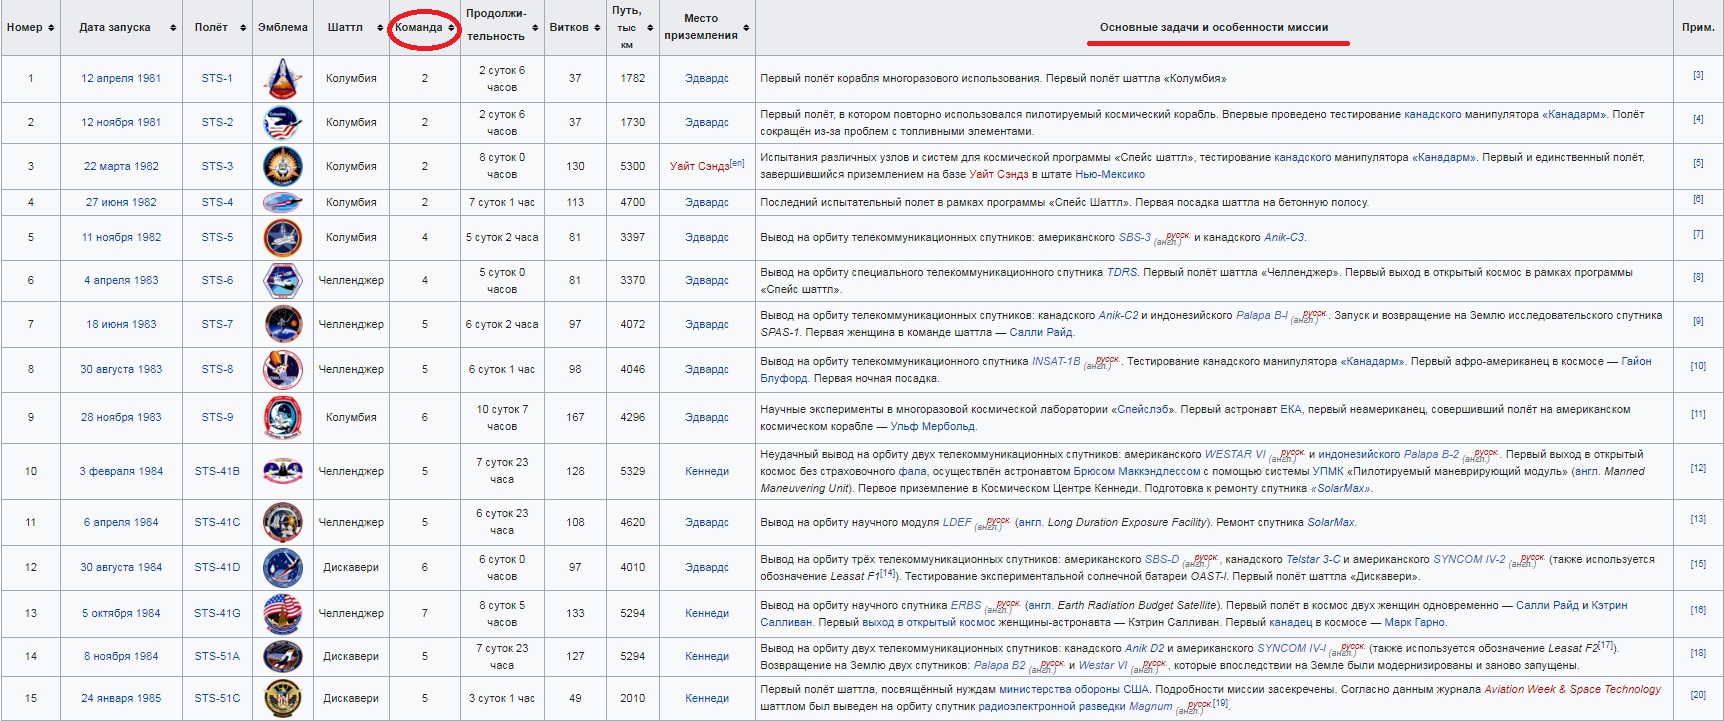This screenshot has width=1724, height=721.
Task: Open the STS-41G mission emblem image
Action: coord(282,613)
